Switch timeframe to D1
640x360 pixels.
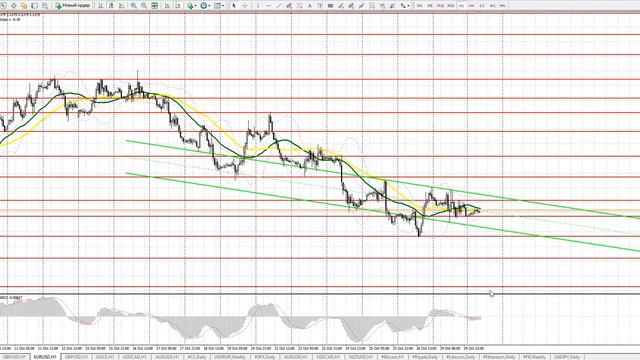pyautogui.click(x=482, y=6)
